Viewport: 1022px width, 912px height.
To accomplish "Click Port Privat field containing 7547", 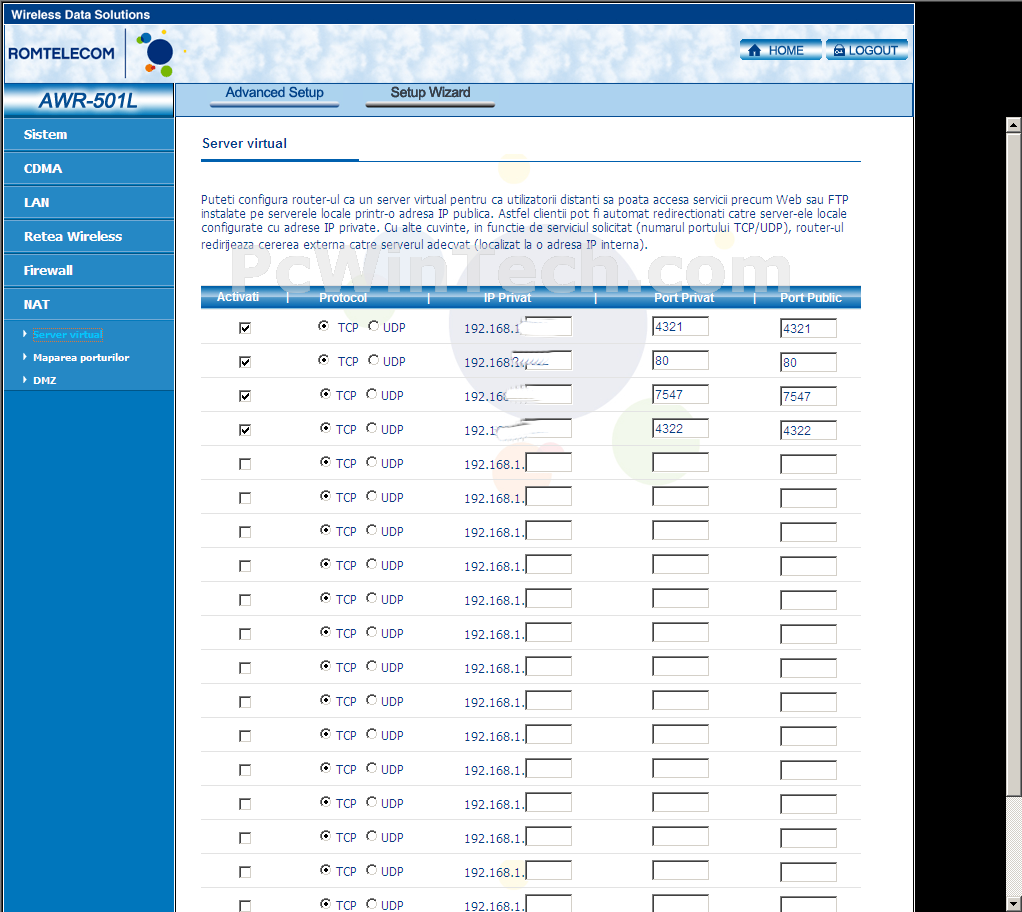I will coord(680,394).
